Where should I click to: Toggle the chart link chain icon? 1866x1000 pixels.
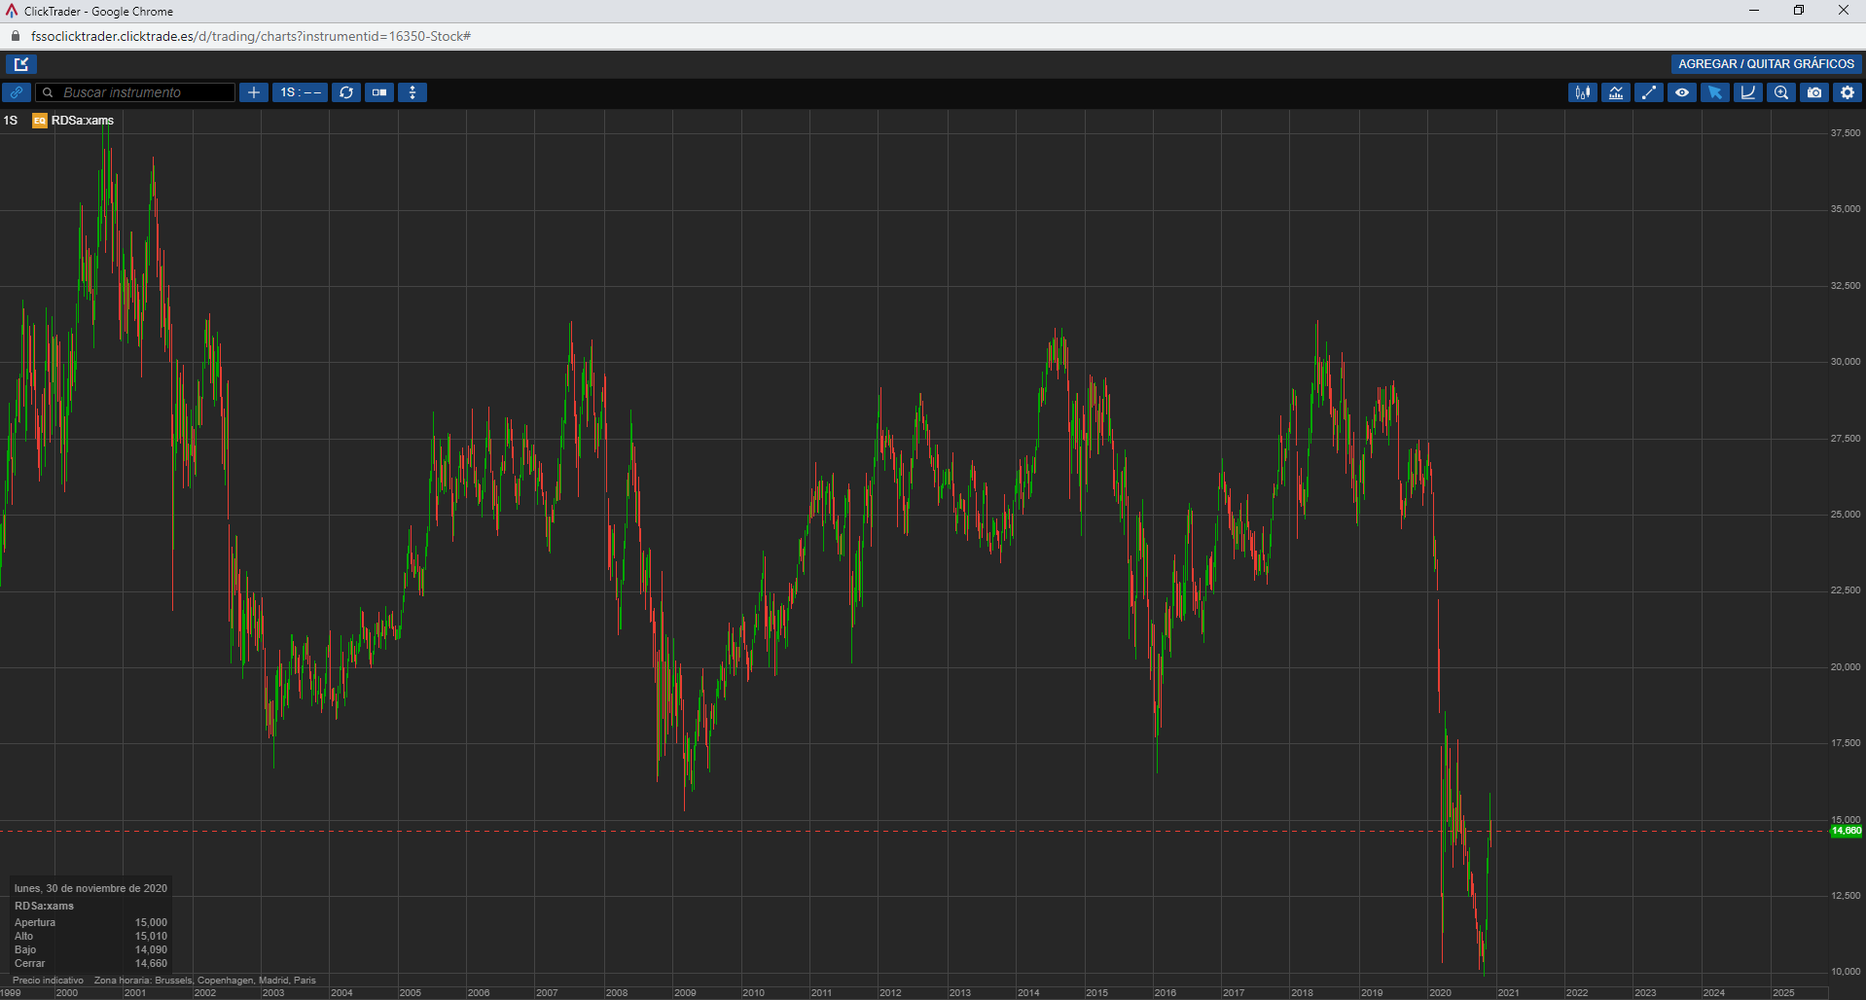click(16, 93)
